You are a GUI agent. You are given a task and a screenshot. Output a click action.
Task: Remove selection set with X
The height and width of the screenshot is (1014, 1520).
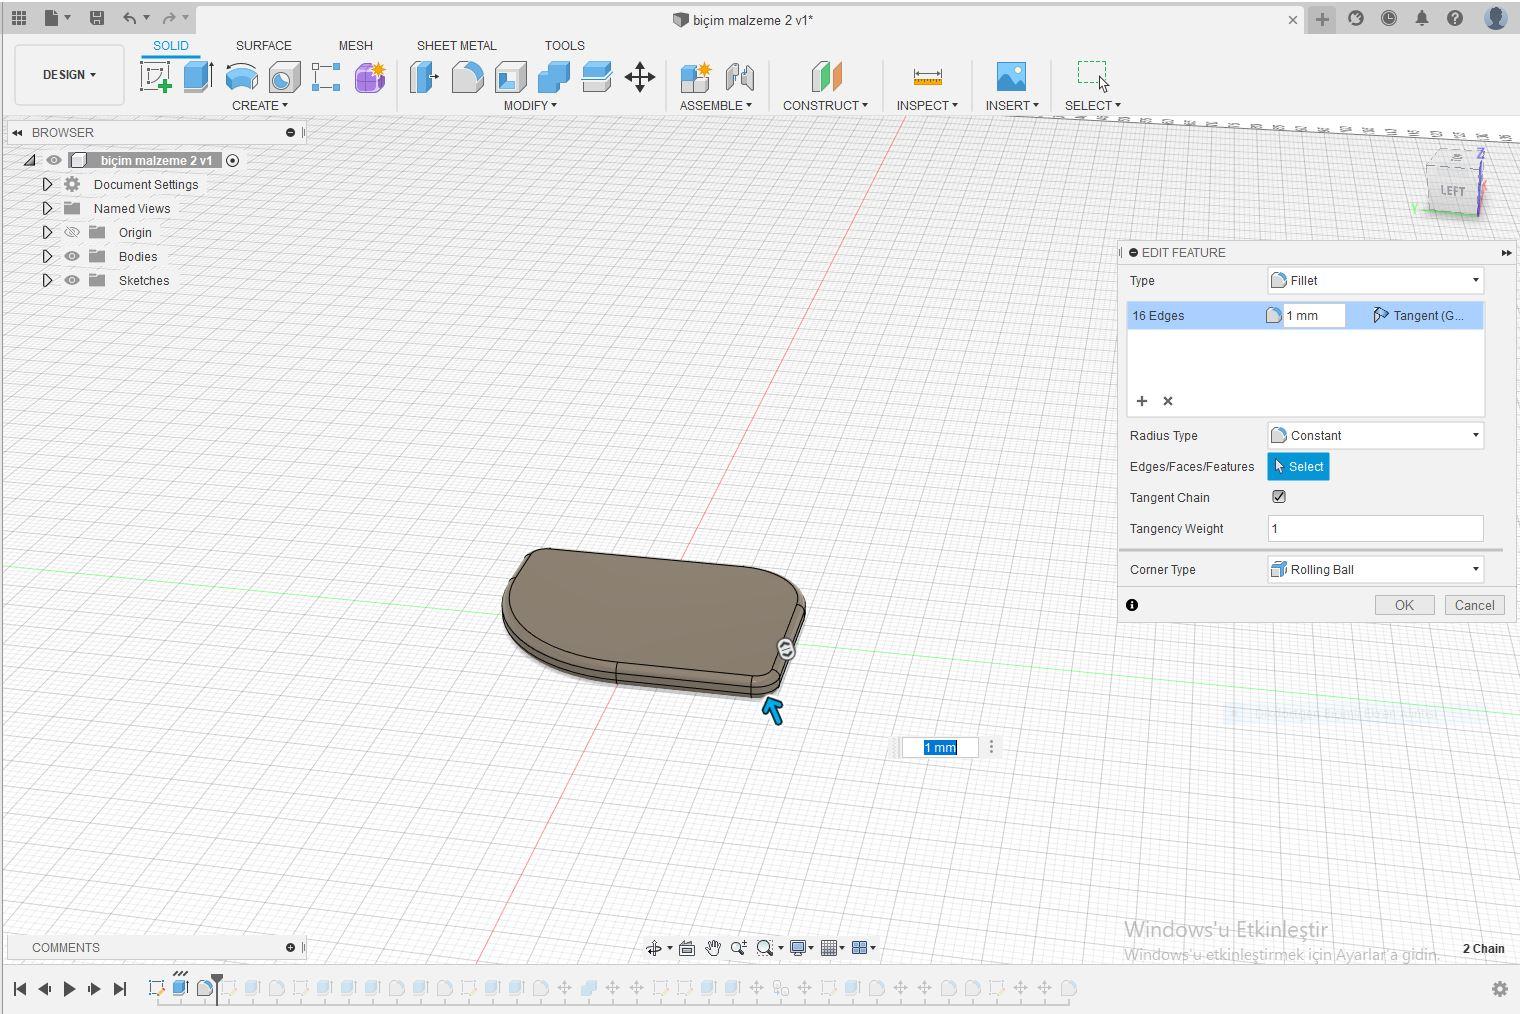pyautogui.click(x=1167, y=401)
